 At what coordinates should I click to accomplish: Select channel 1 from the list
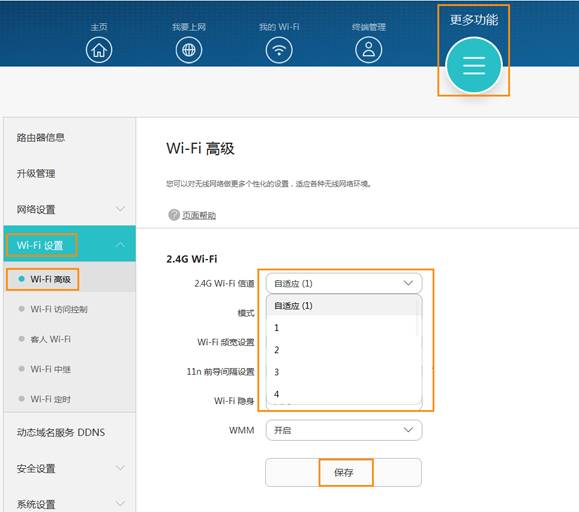click(344, 328)
